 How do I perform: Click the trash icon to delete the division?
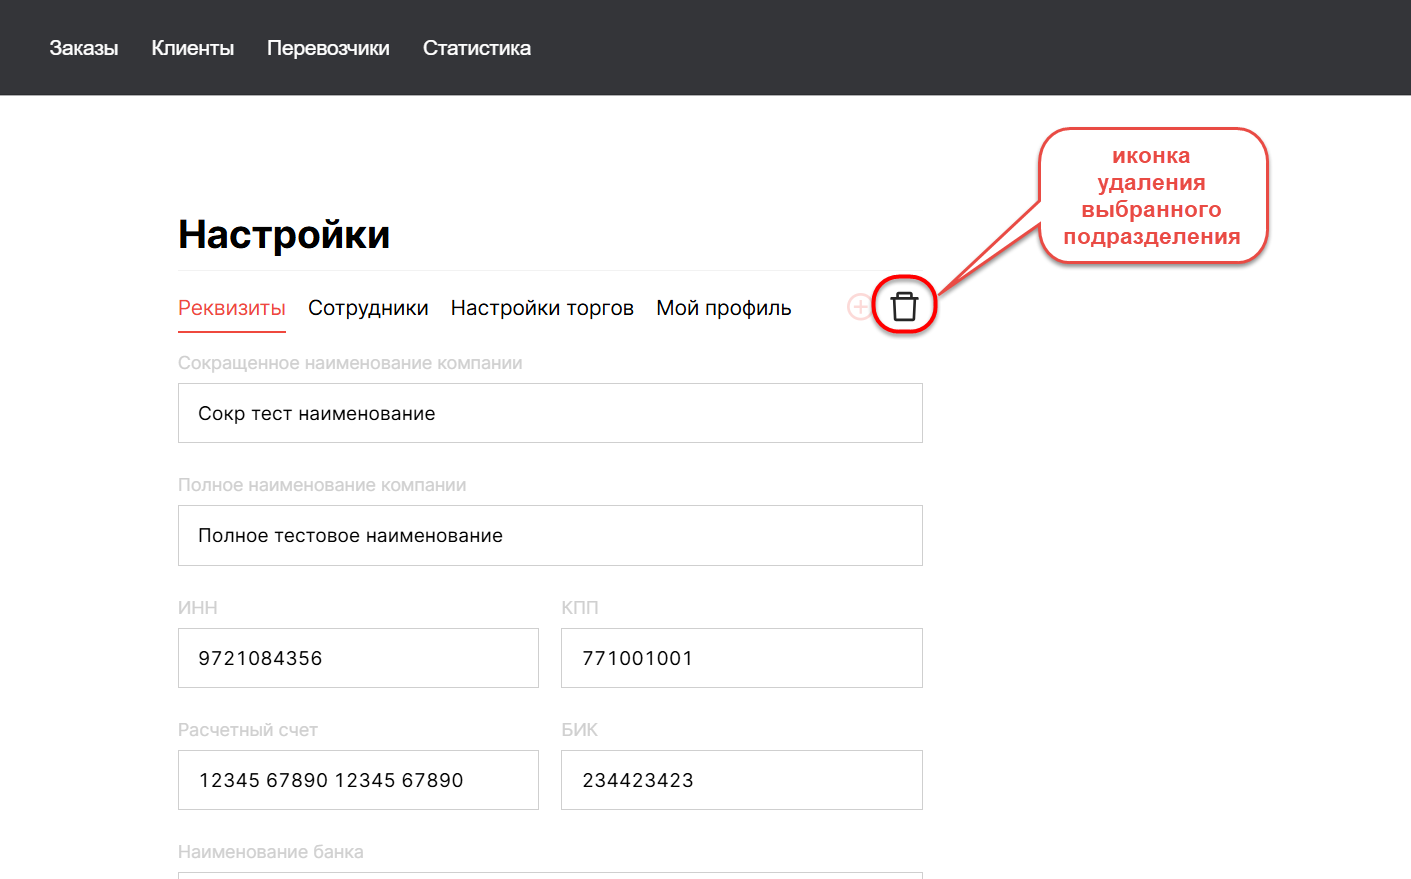click(x=904, y=306)
